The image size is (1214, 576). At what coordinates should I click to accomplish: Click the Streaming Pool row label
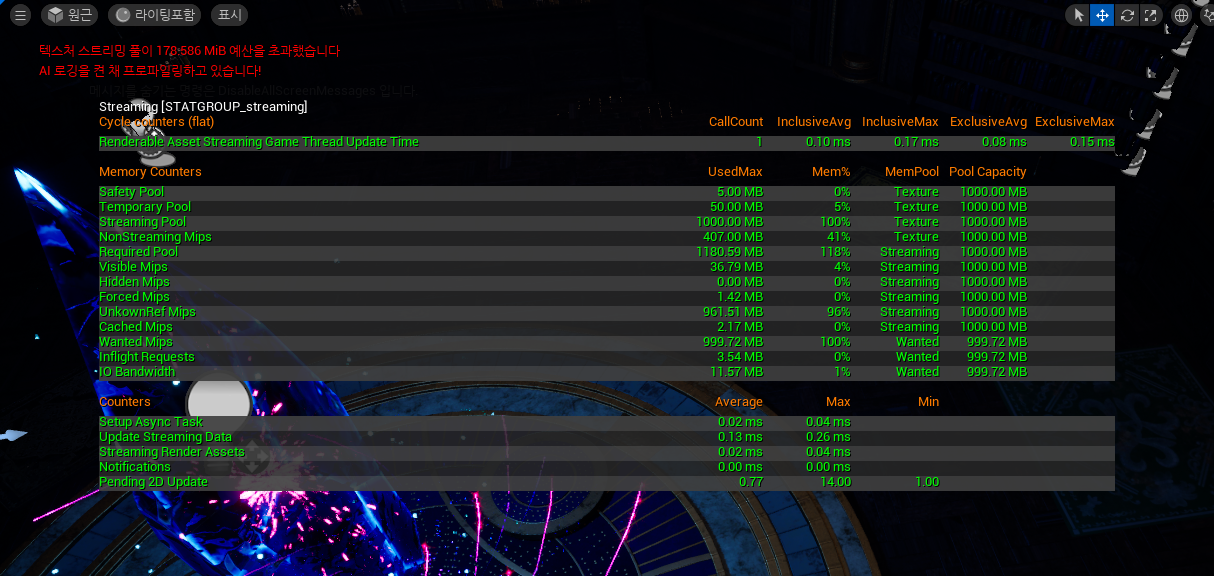pyautogui.click(x=142, y=222)
